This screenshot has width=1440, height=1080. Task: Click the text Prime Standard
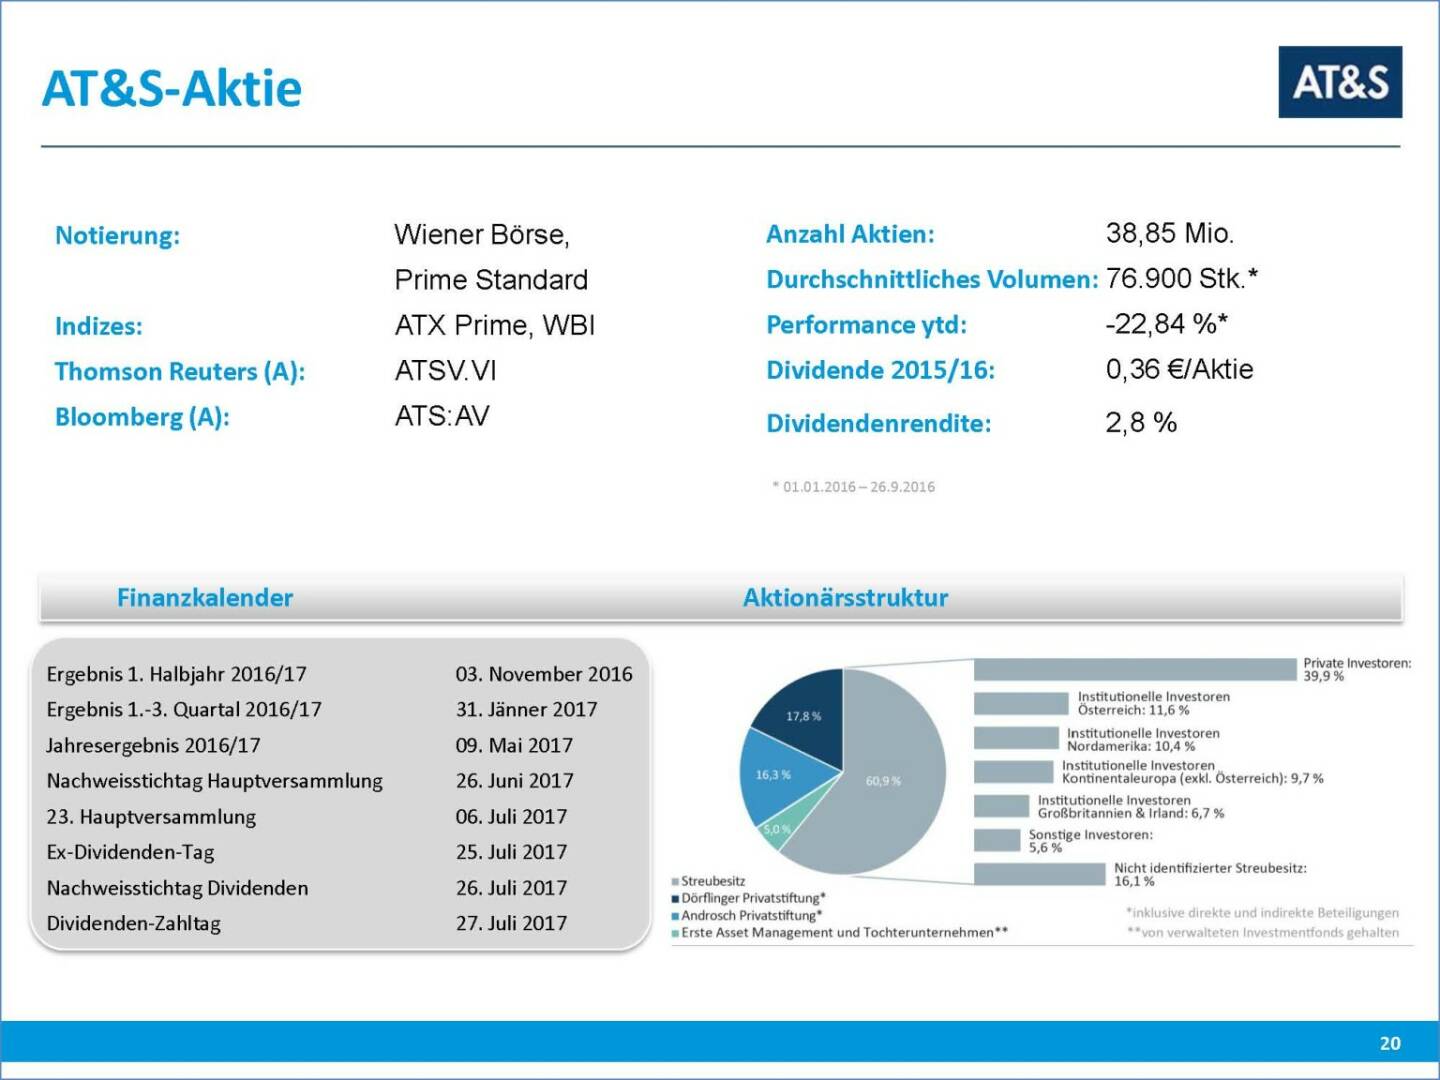click(491, 280)
